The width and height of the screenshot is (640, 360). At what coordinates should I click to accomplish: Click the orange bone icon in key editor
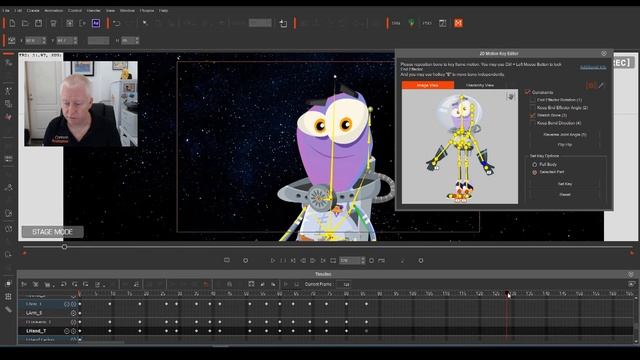click(x=590, y=85)
